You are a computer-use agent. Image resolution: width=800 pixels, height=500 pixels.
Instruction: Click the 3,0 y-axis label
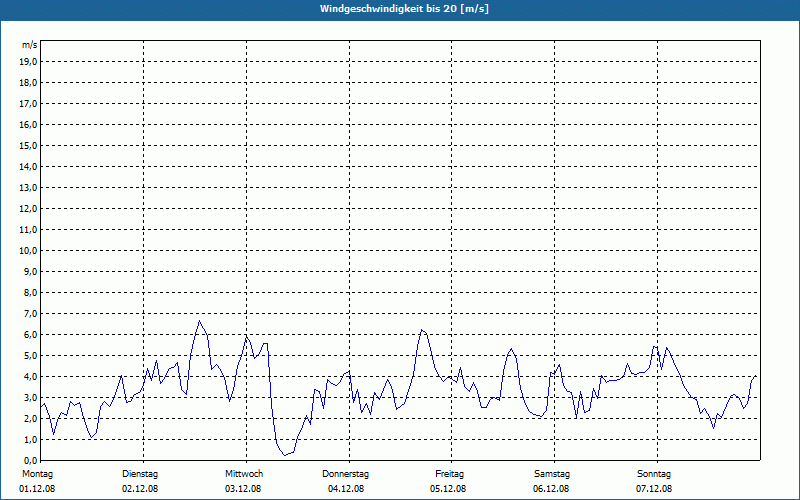tap(30, 397)
